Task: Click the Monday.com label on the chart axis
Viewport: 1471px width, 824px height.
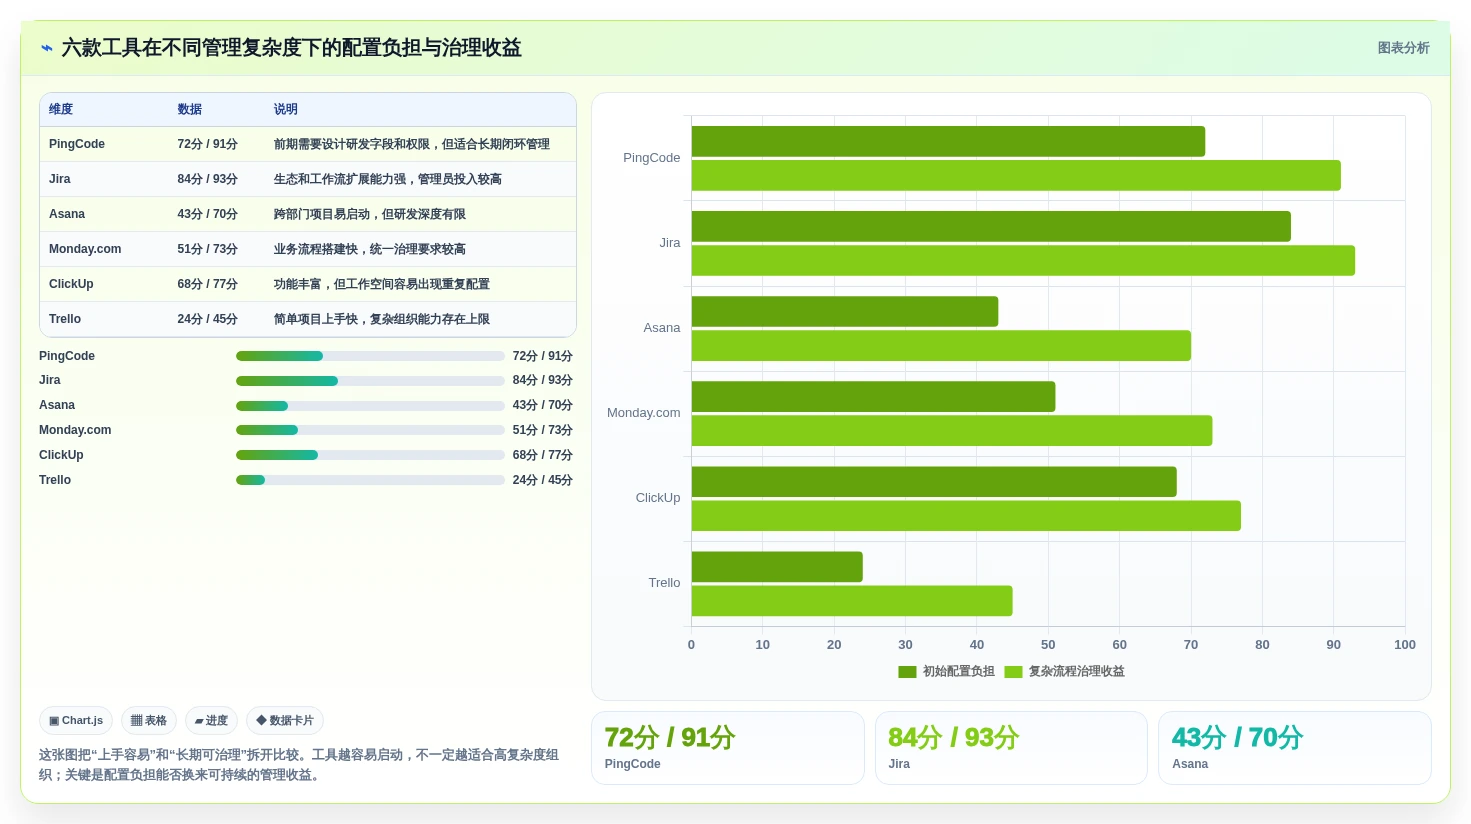Action: pyautogui.click(x=644, y=413)
